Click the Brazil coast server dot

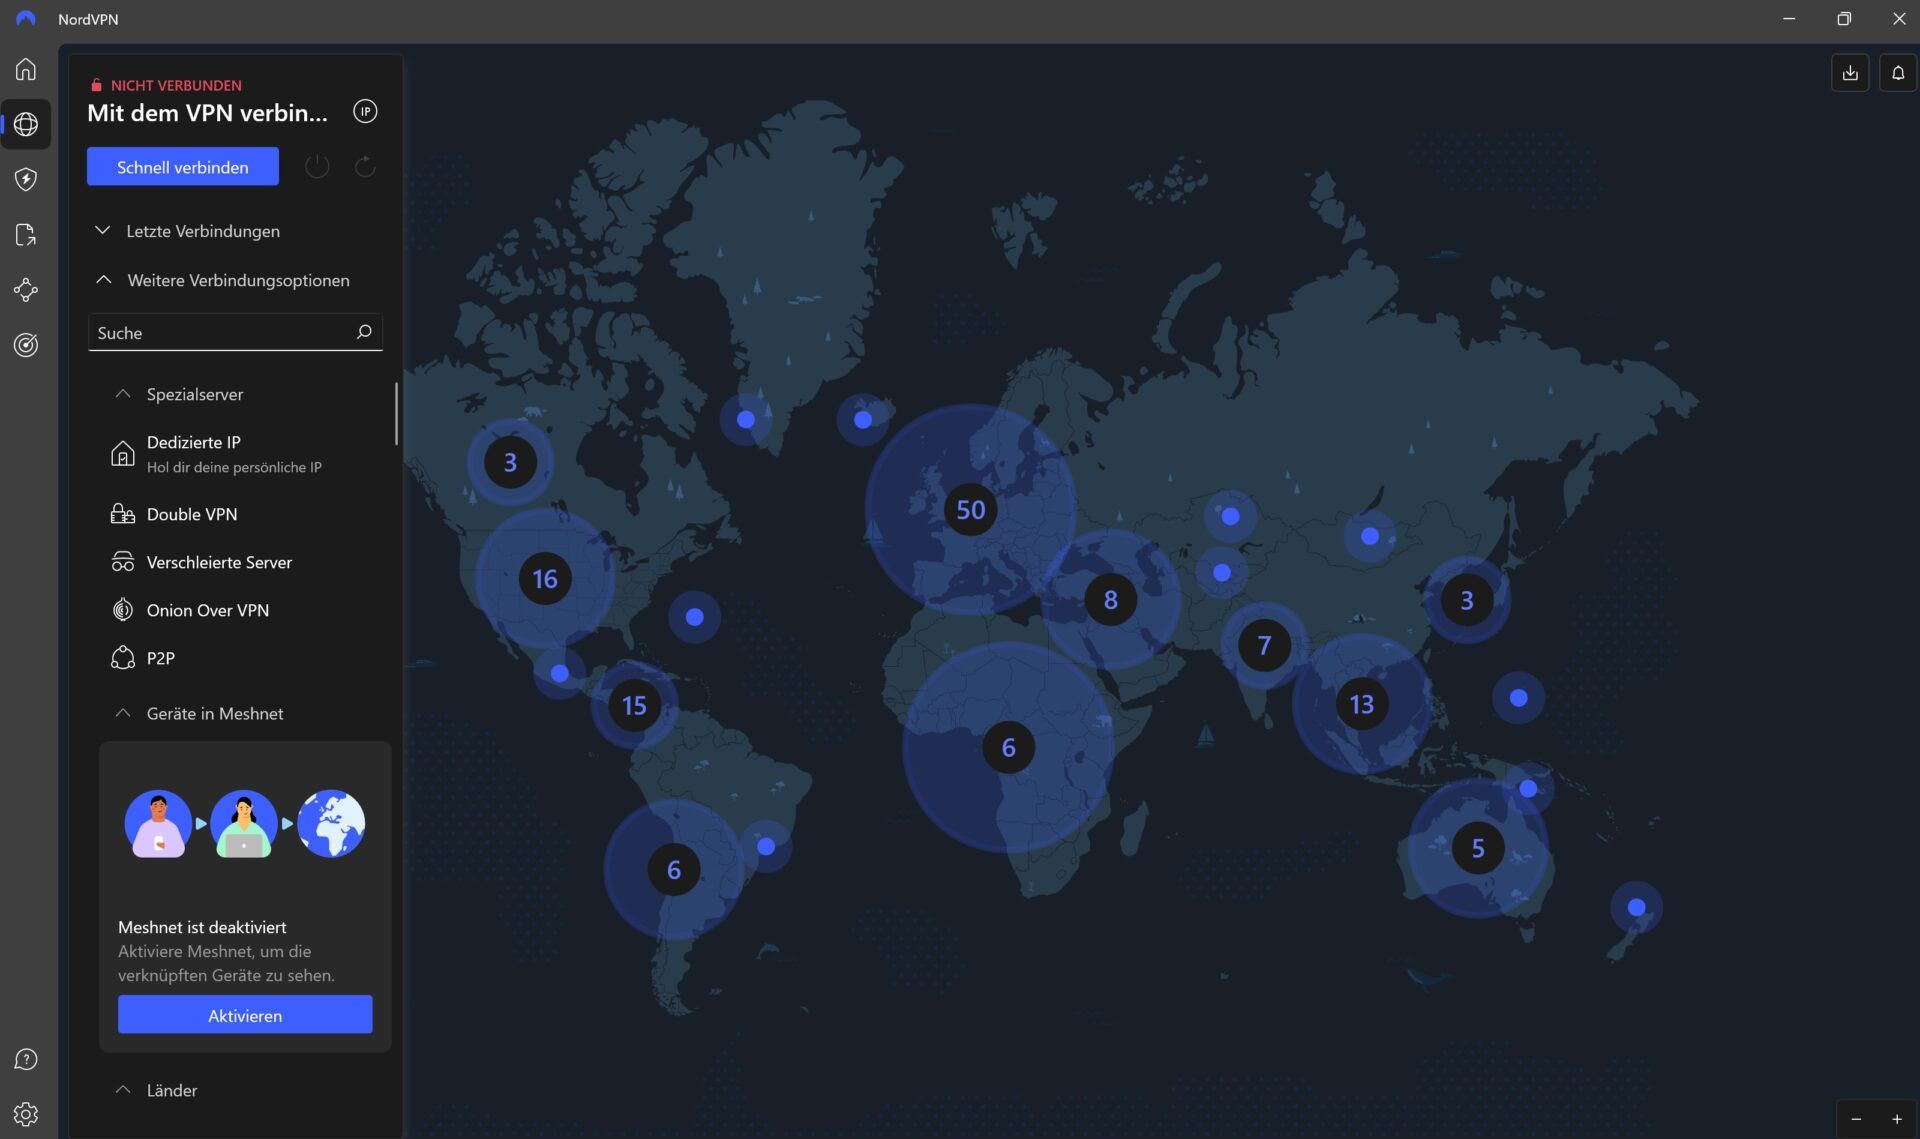(x=766, y=846)
